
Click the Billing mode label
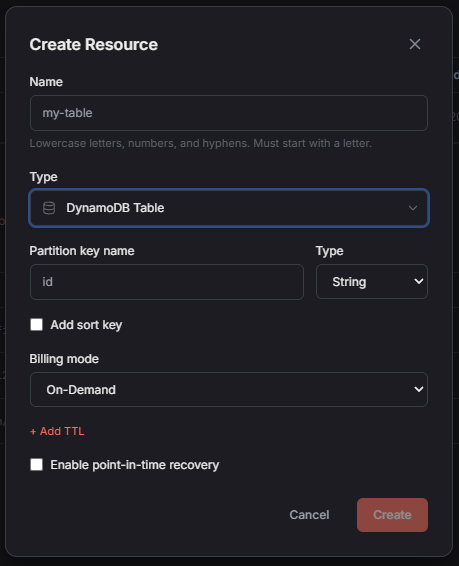(64, 359)
